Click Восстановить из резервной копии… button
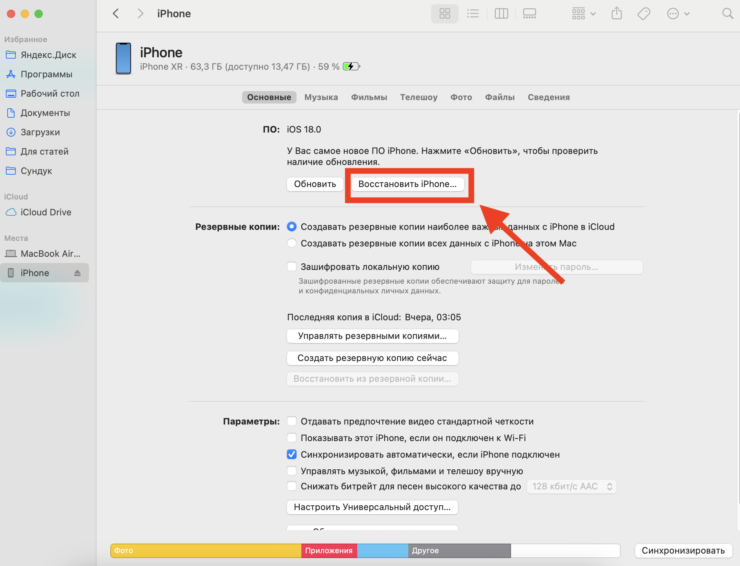The width and height of the screenshot is (740, 566). (372, 379)
